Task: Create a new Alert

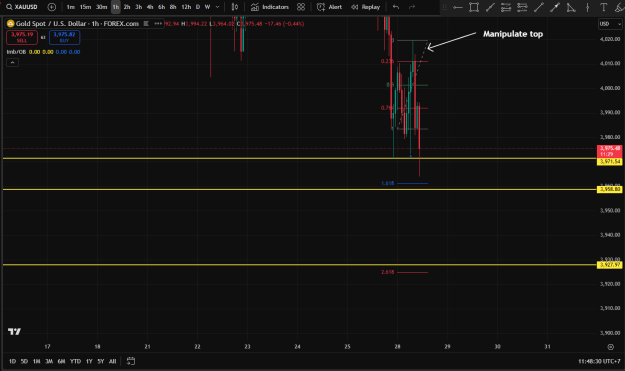Action: (x=329, y=7)
